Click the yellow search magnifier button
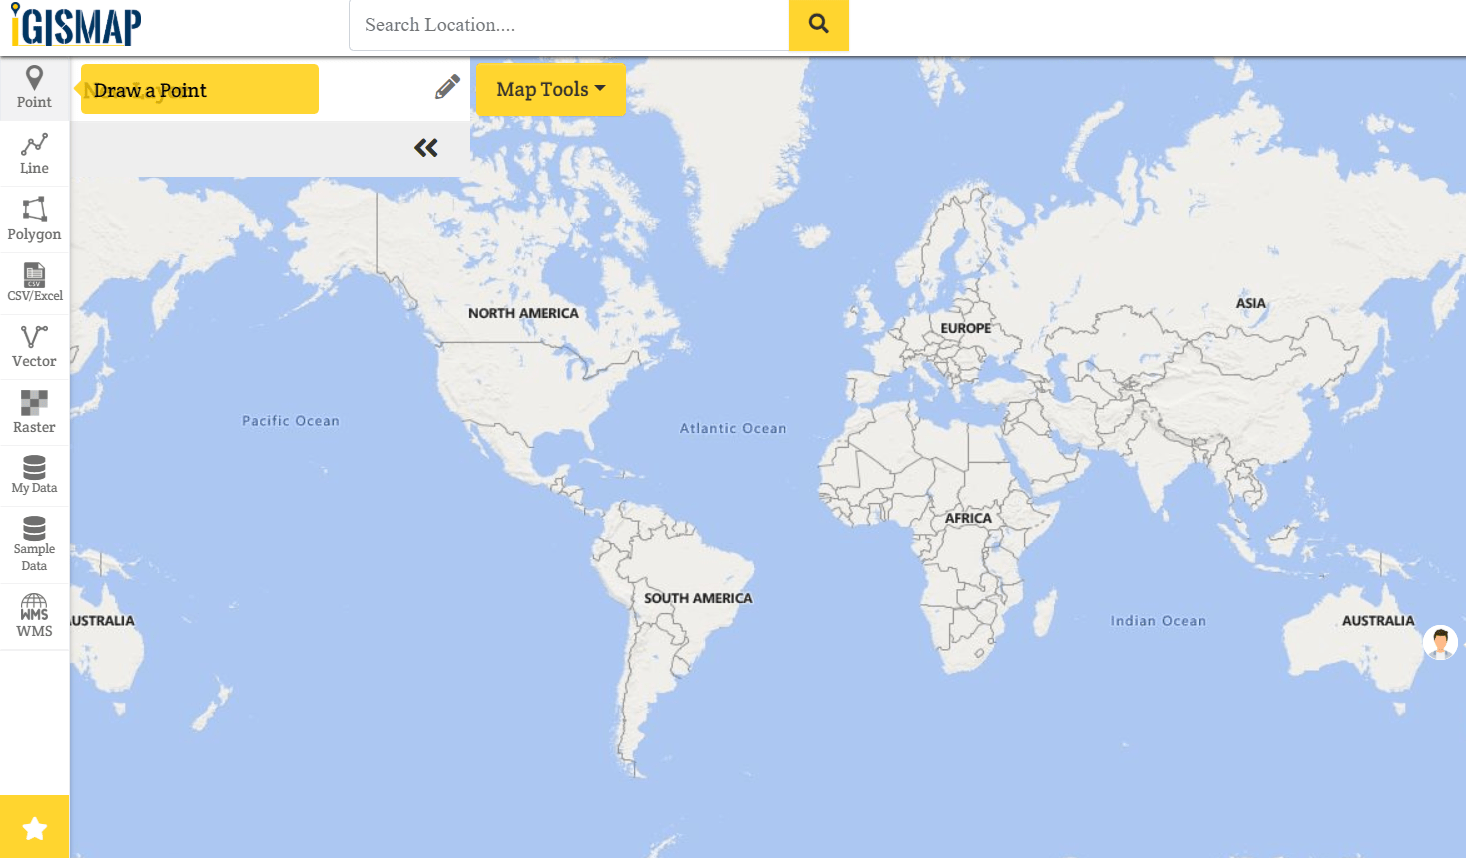1466x858 pixels. [x=819, y=24]
